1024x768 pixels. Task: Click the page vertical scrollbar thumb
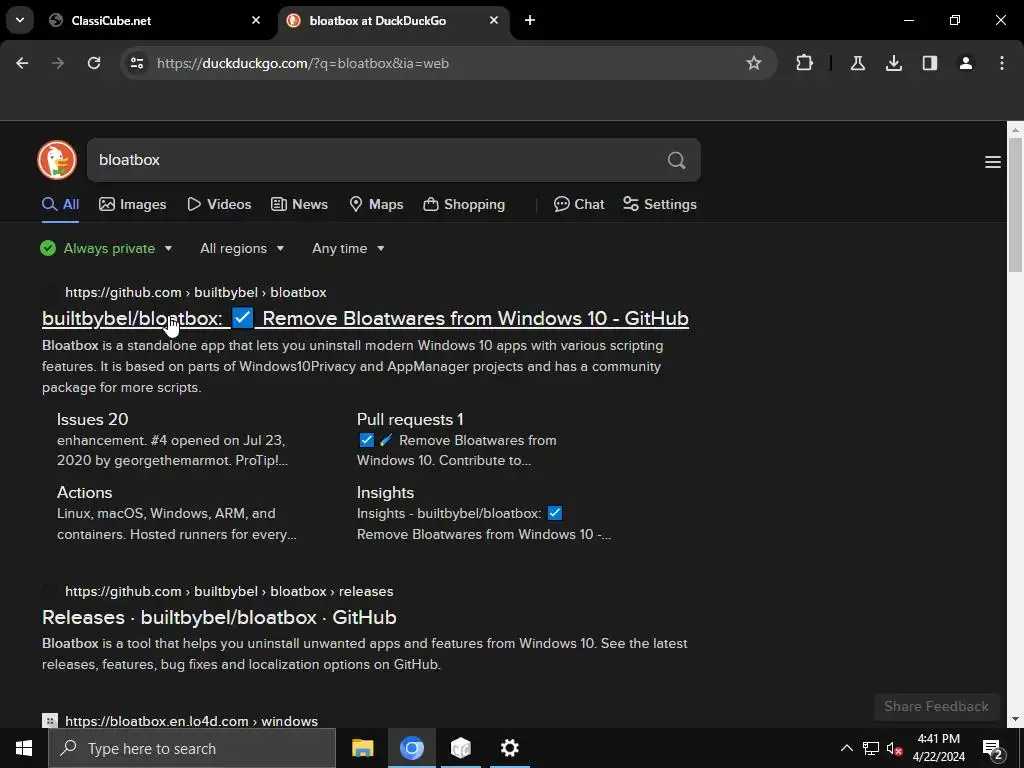point(1015,205)
